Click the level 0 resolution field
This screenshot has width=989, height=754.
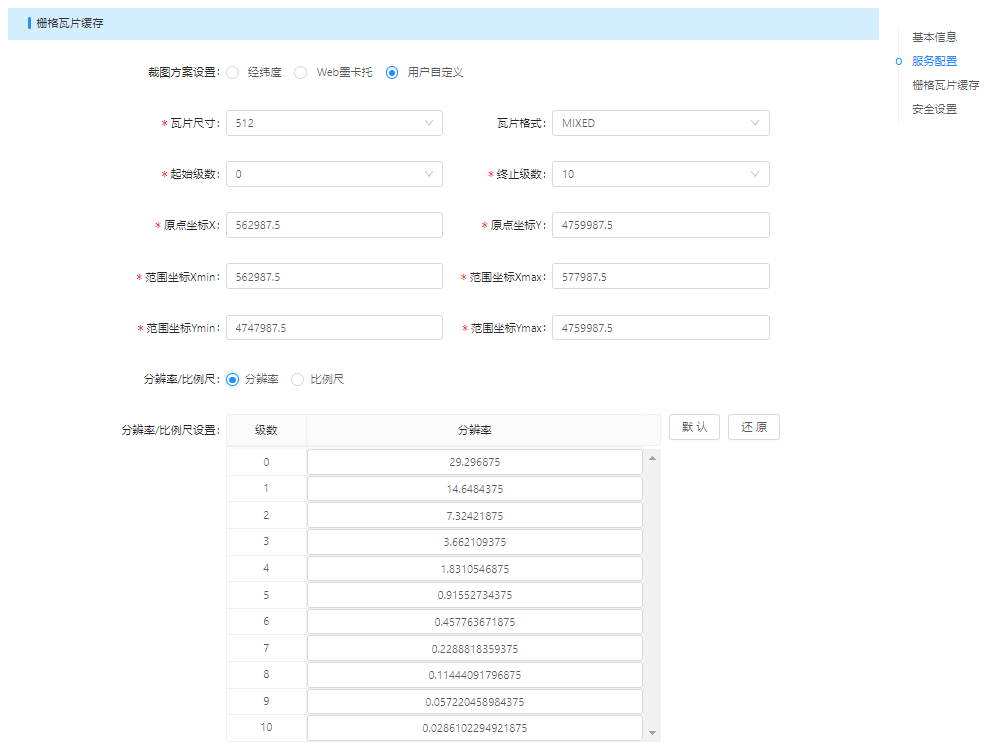pos(474,462)
